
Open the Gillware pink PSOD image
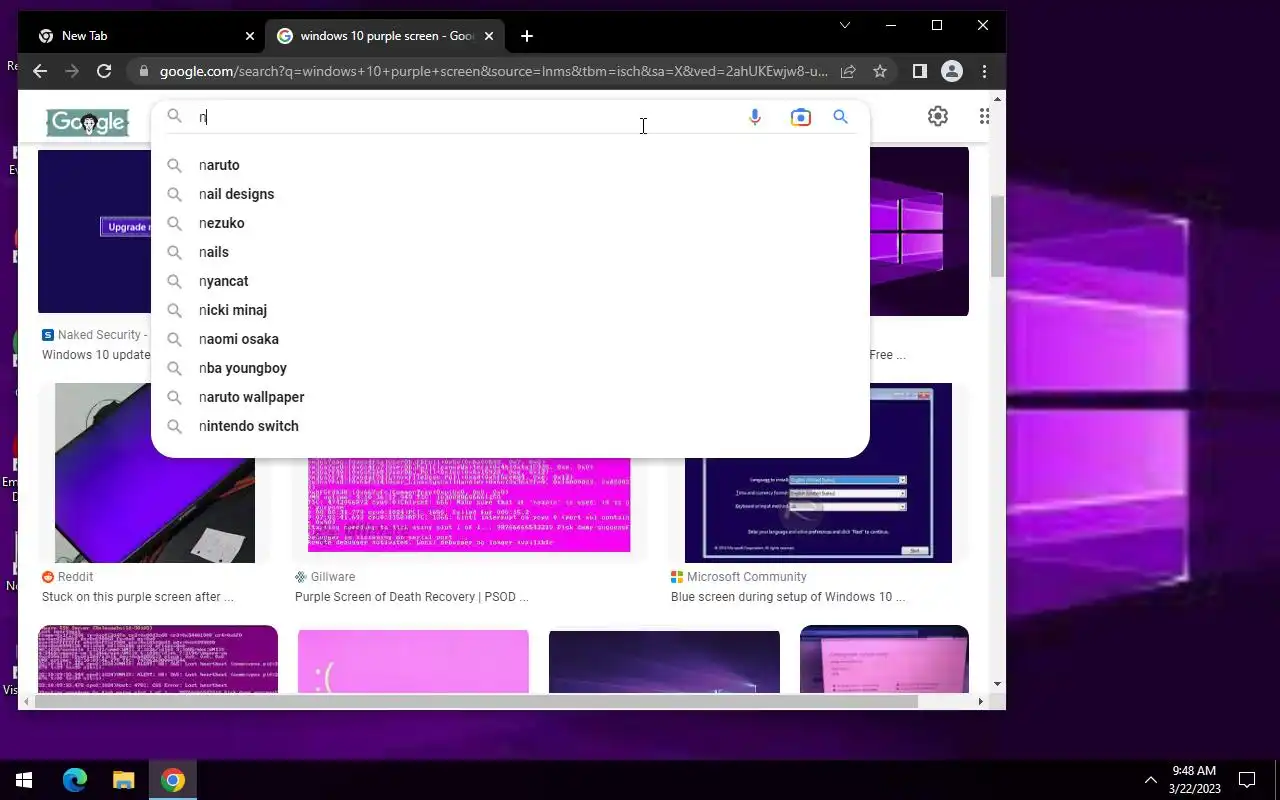[x=469, y=505]
